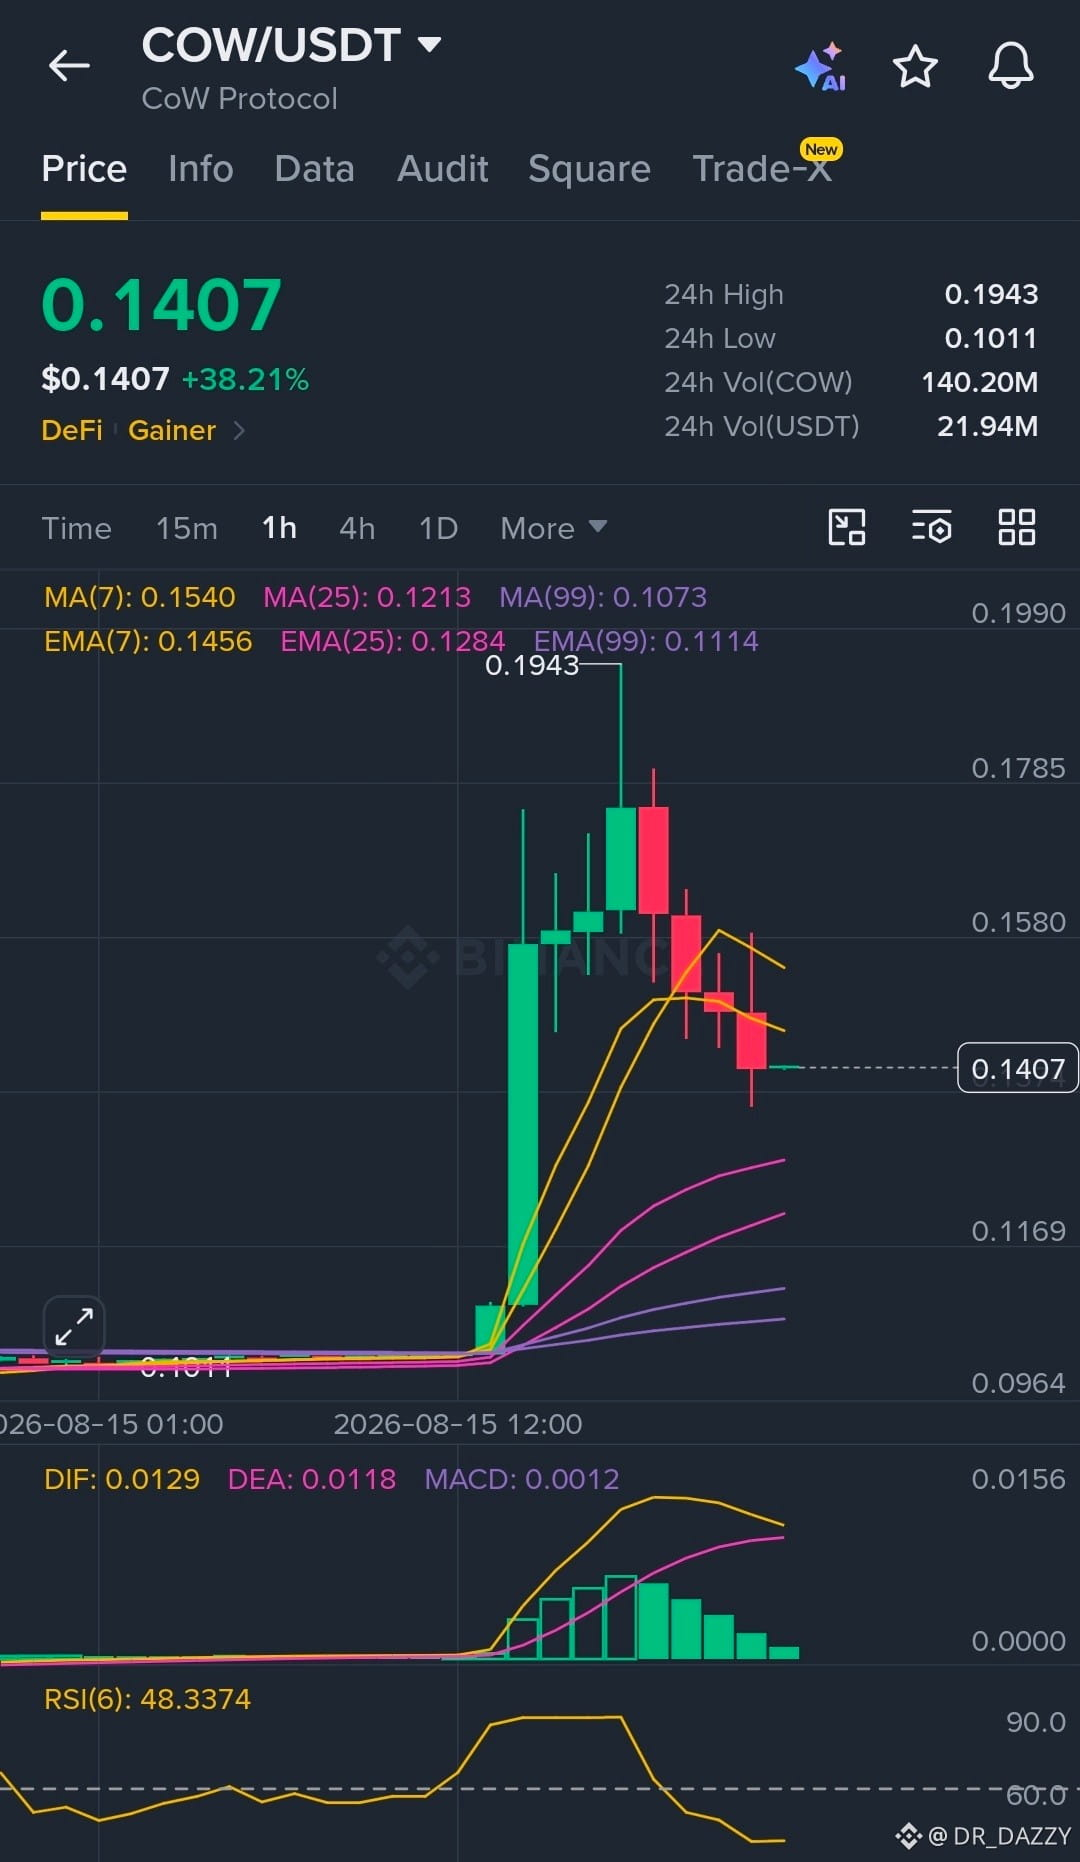Screen dimensions: 1080x1862
Task: Expand chart to fullscreen with the arrows icon
Action: point(74,1326)
